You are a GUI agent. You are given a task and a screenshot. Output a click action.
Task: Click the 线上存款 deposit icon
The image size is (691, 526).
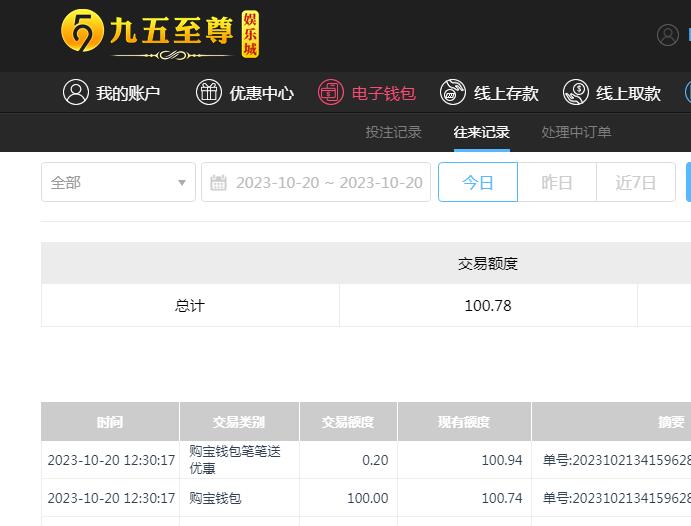point(453,92)
